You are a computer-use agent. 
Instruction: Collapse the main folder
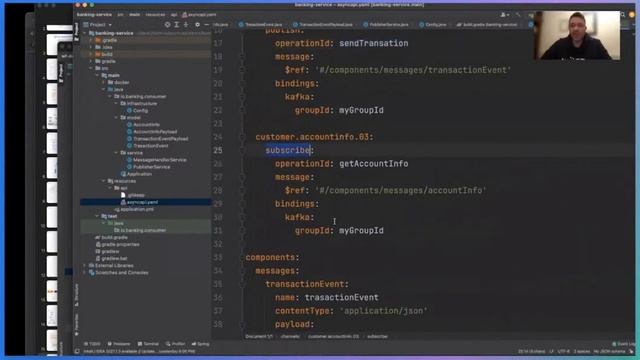(x=98, y=75)
